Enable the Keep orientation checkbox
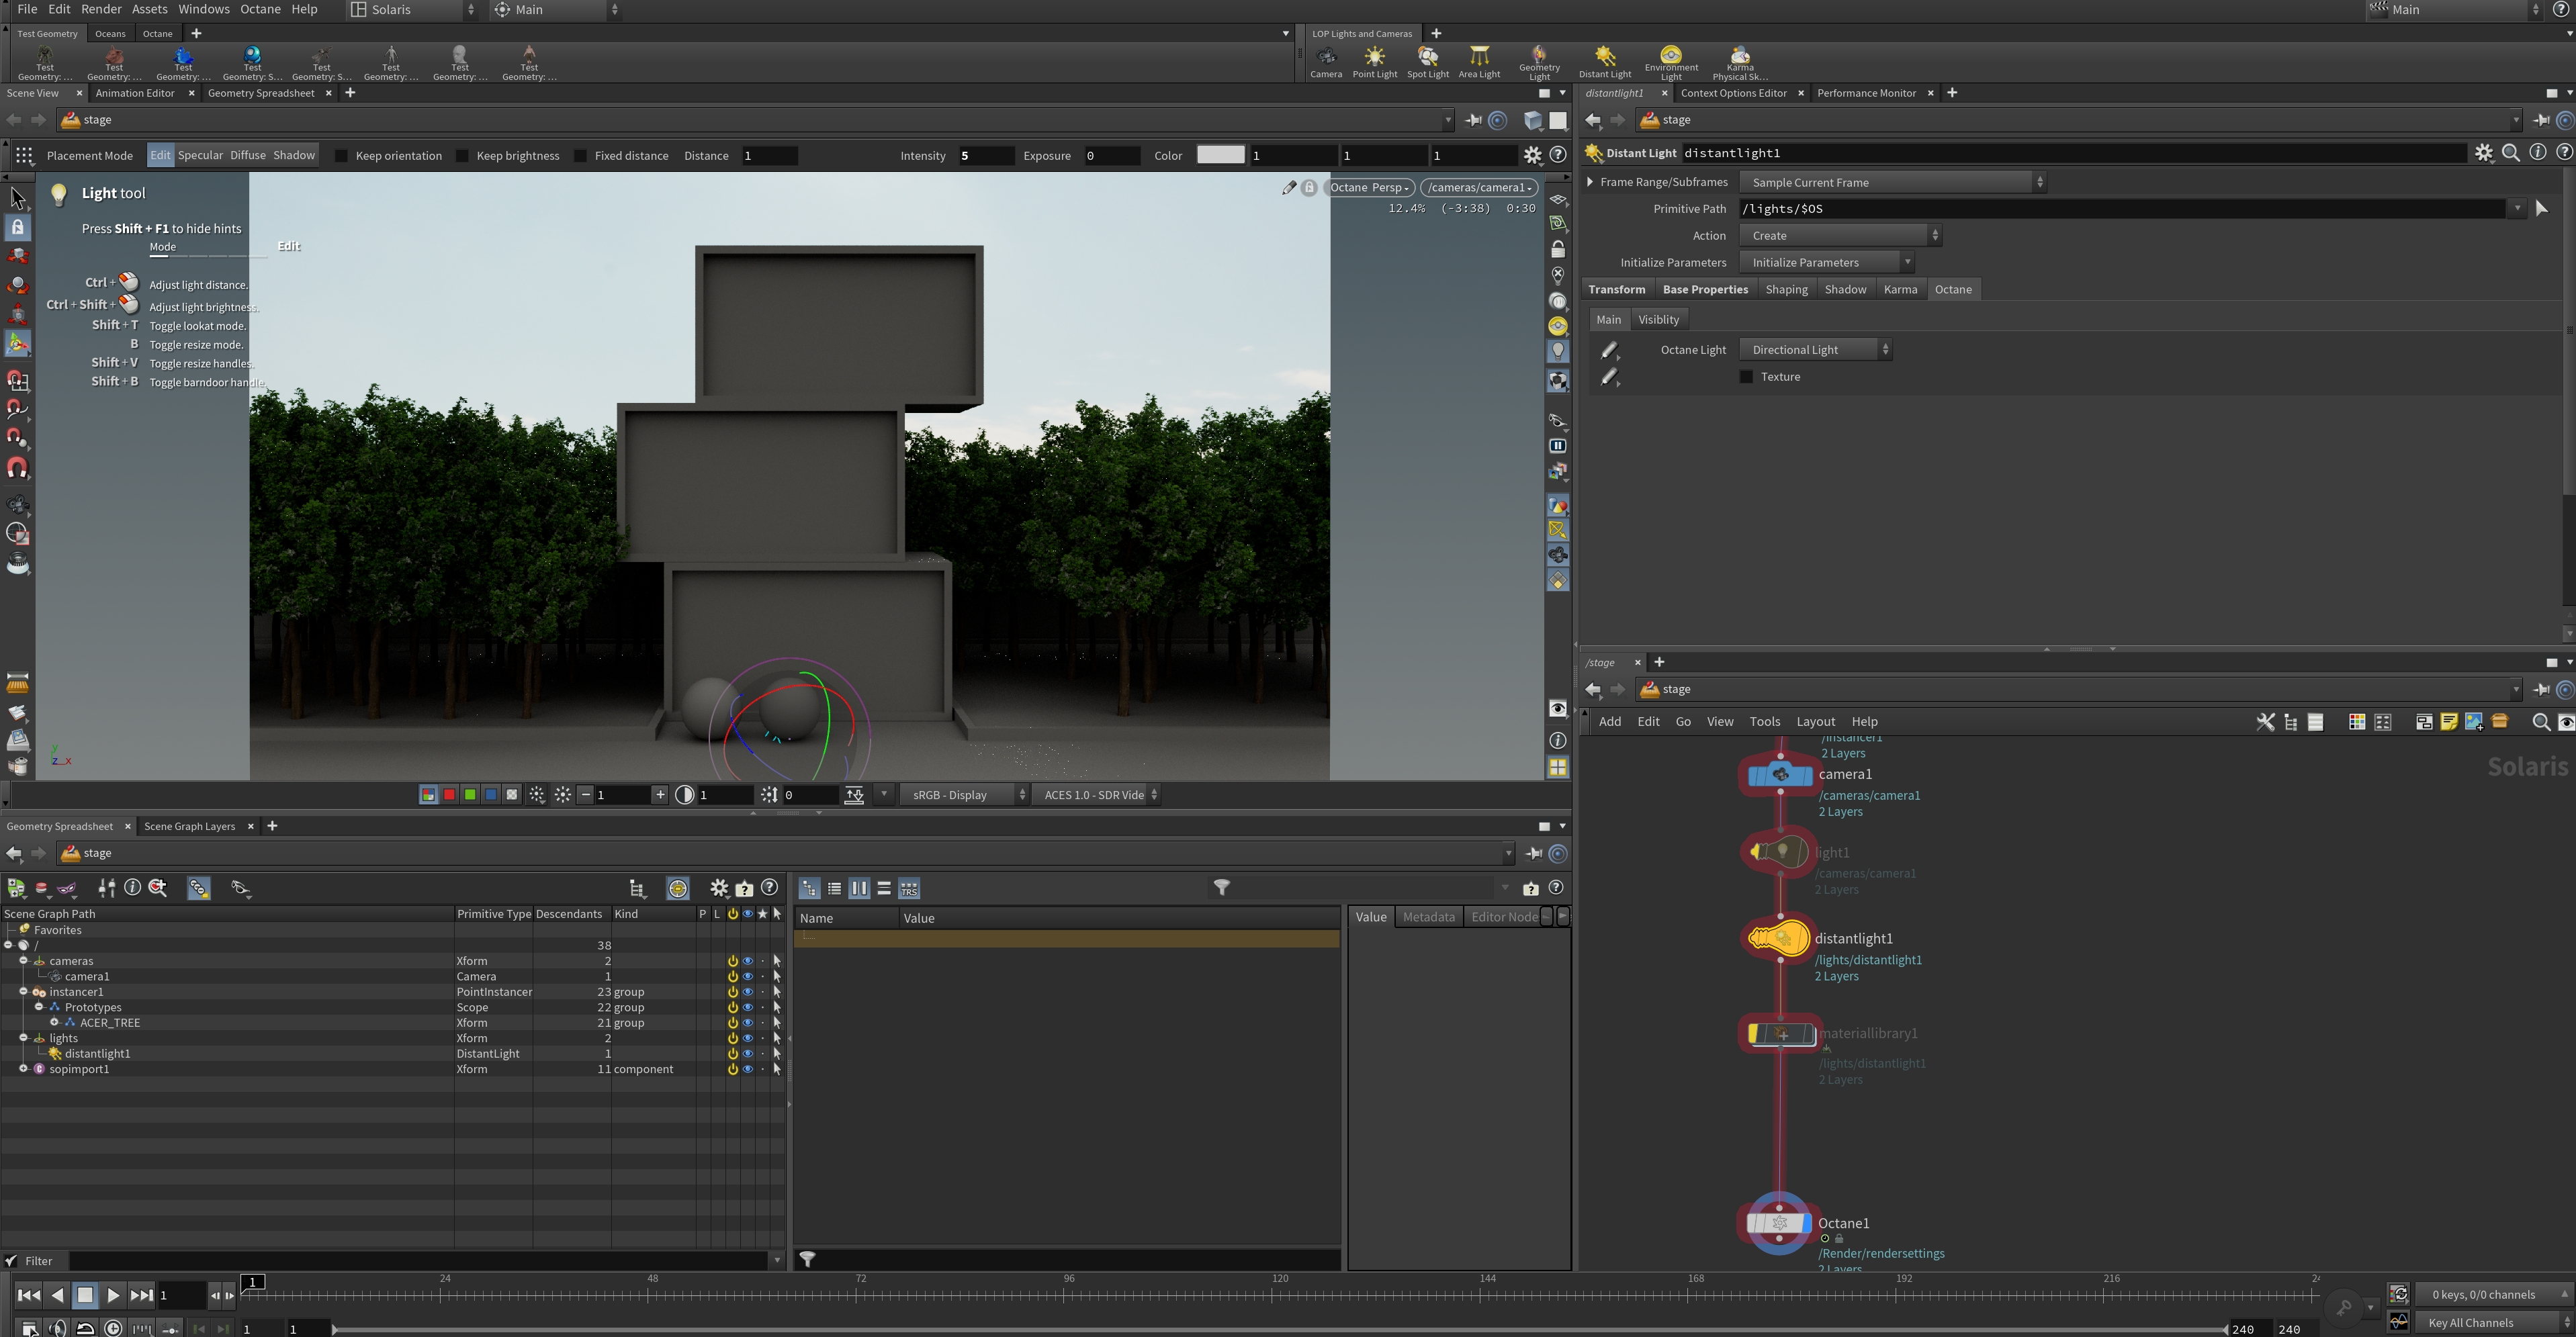Screen dimensions: 2576x1337 [341, 156]
